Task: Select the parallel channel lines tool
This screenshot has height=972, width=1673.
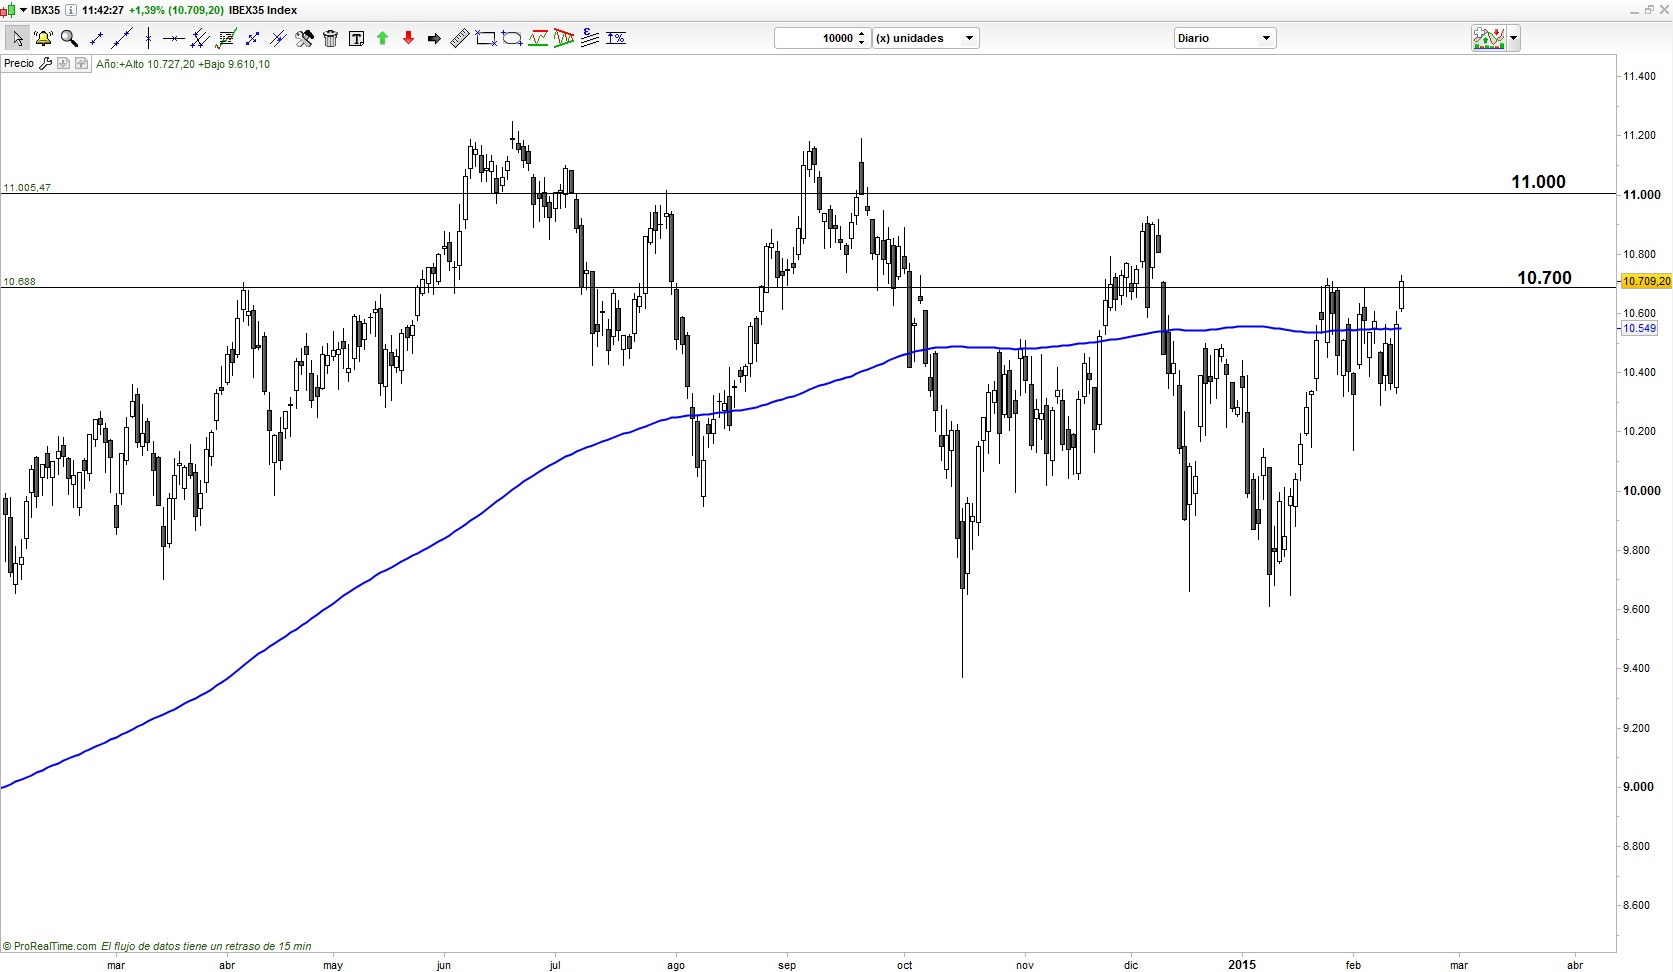Action: (200, 38)
